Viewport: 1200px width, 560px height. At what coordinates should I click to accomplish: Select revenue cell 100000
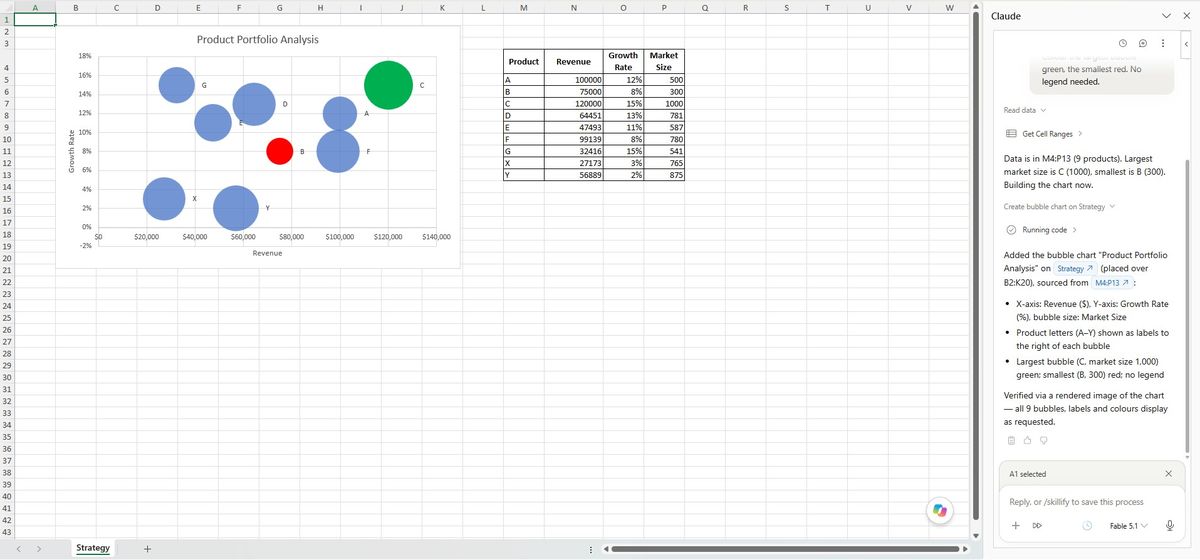(573, 80)
